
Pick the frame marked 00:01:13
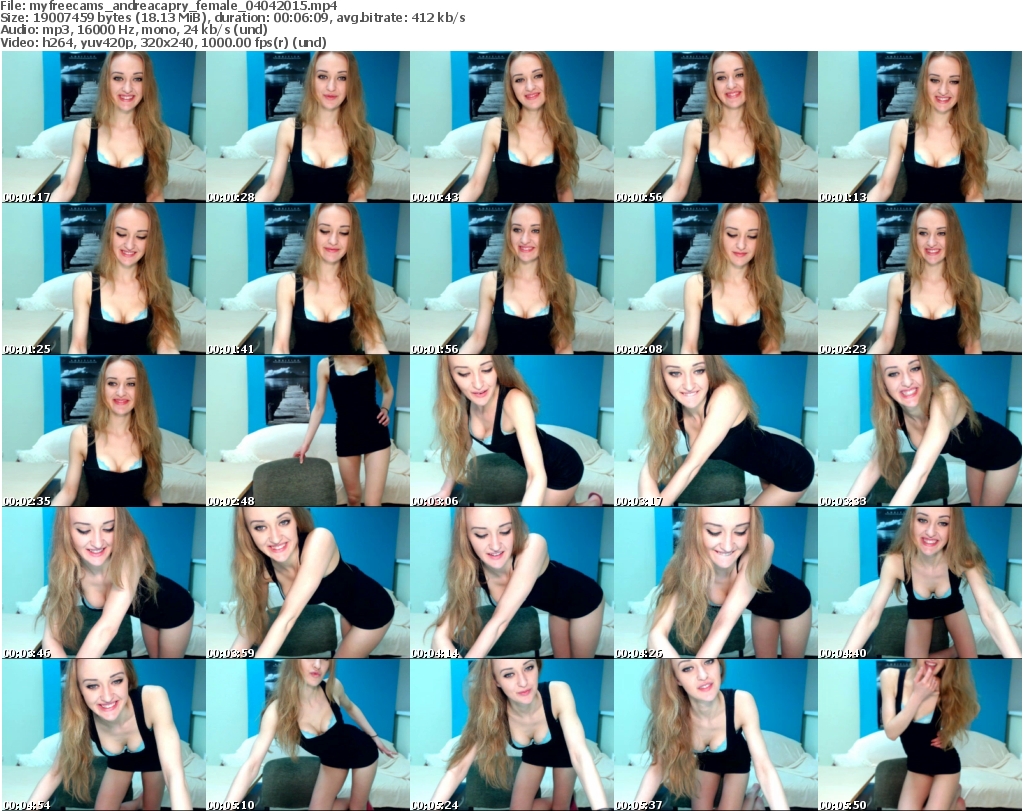point(919,127)
